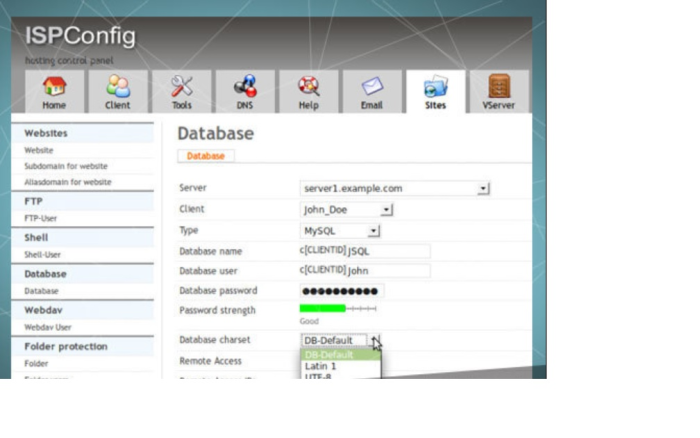This screenshot has width=700, height=438.
Task: Expand the Server dropdown list
Action: [x=483, y=188]
